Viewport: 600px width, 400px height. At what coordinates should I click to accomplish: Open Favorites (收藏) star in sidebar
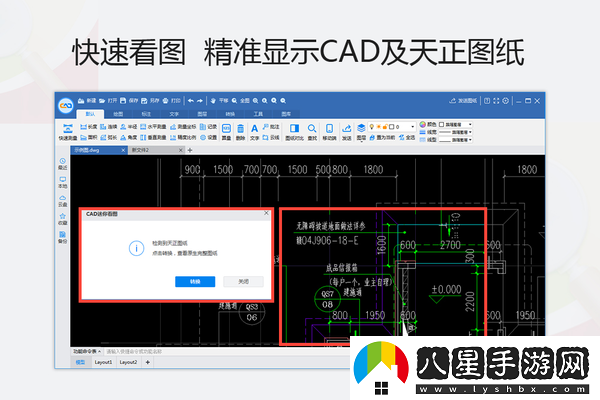click(x=63, y=219)
